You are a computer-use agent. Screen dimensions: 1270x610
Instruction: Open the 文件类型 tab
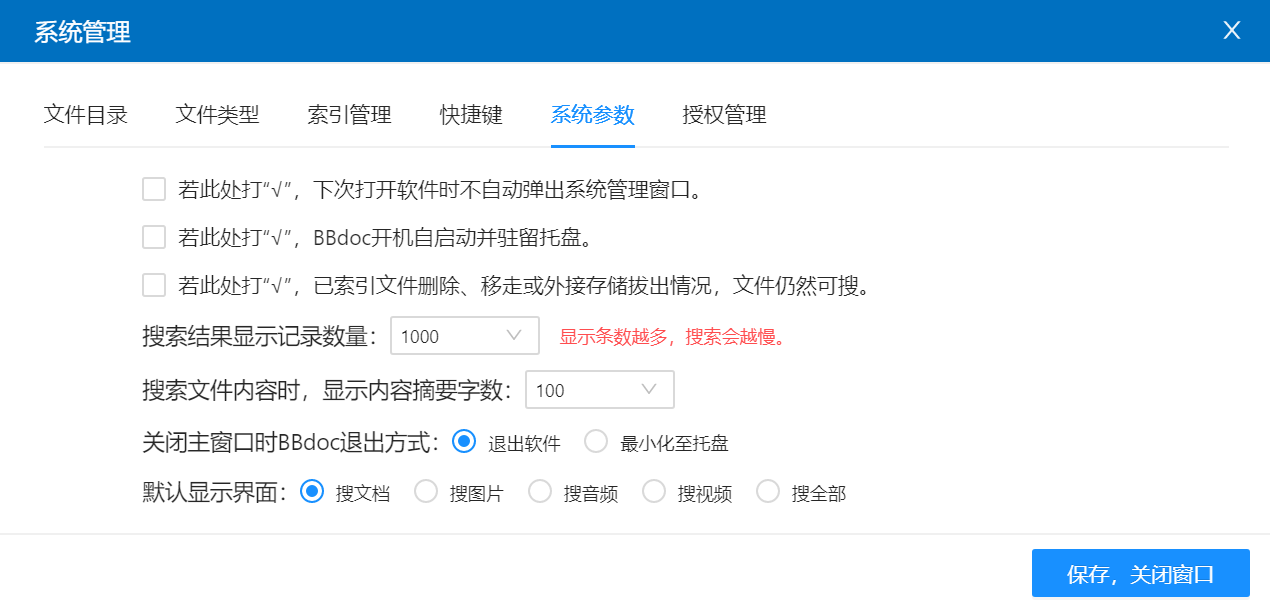point(218,115)
